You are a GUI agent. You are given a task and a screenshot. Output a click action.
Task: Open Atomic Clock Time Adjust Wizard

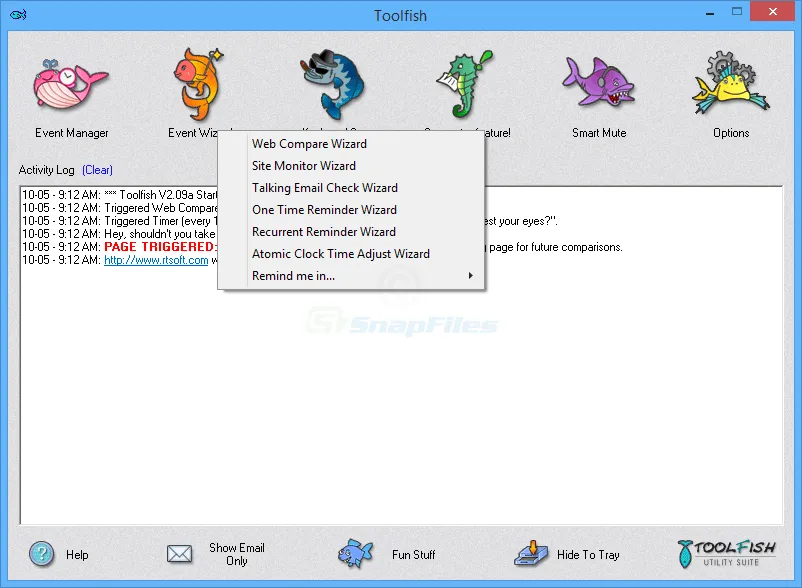point(351,254)
